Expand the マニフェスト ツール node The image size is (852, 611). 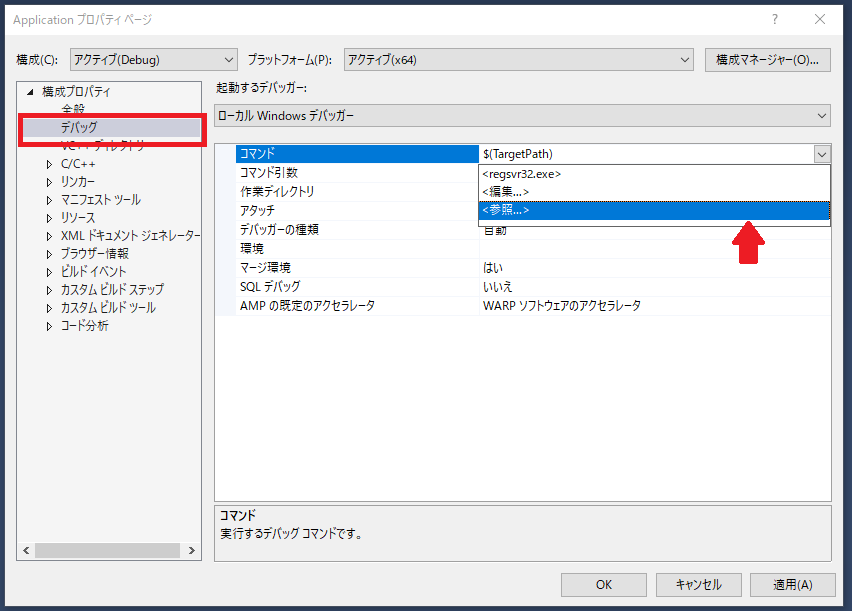(x=50, y=200)
